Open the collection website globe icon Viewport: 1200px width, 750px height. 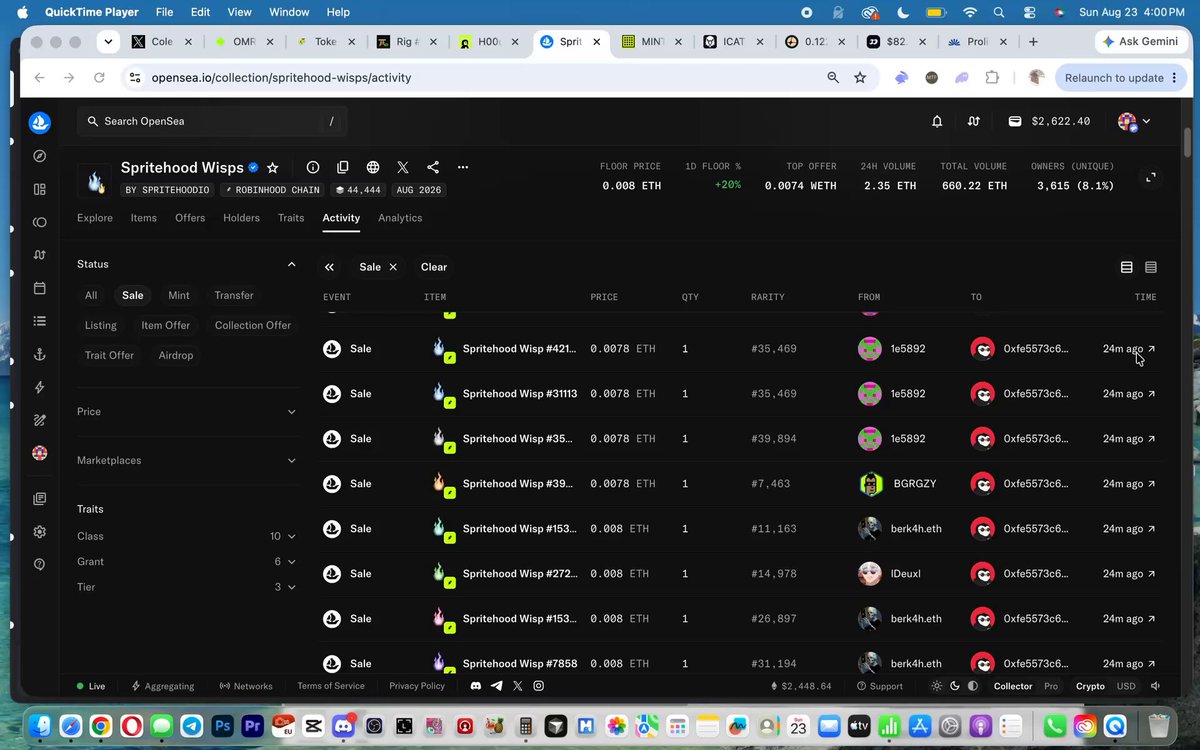[x=373, y=167]
